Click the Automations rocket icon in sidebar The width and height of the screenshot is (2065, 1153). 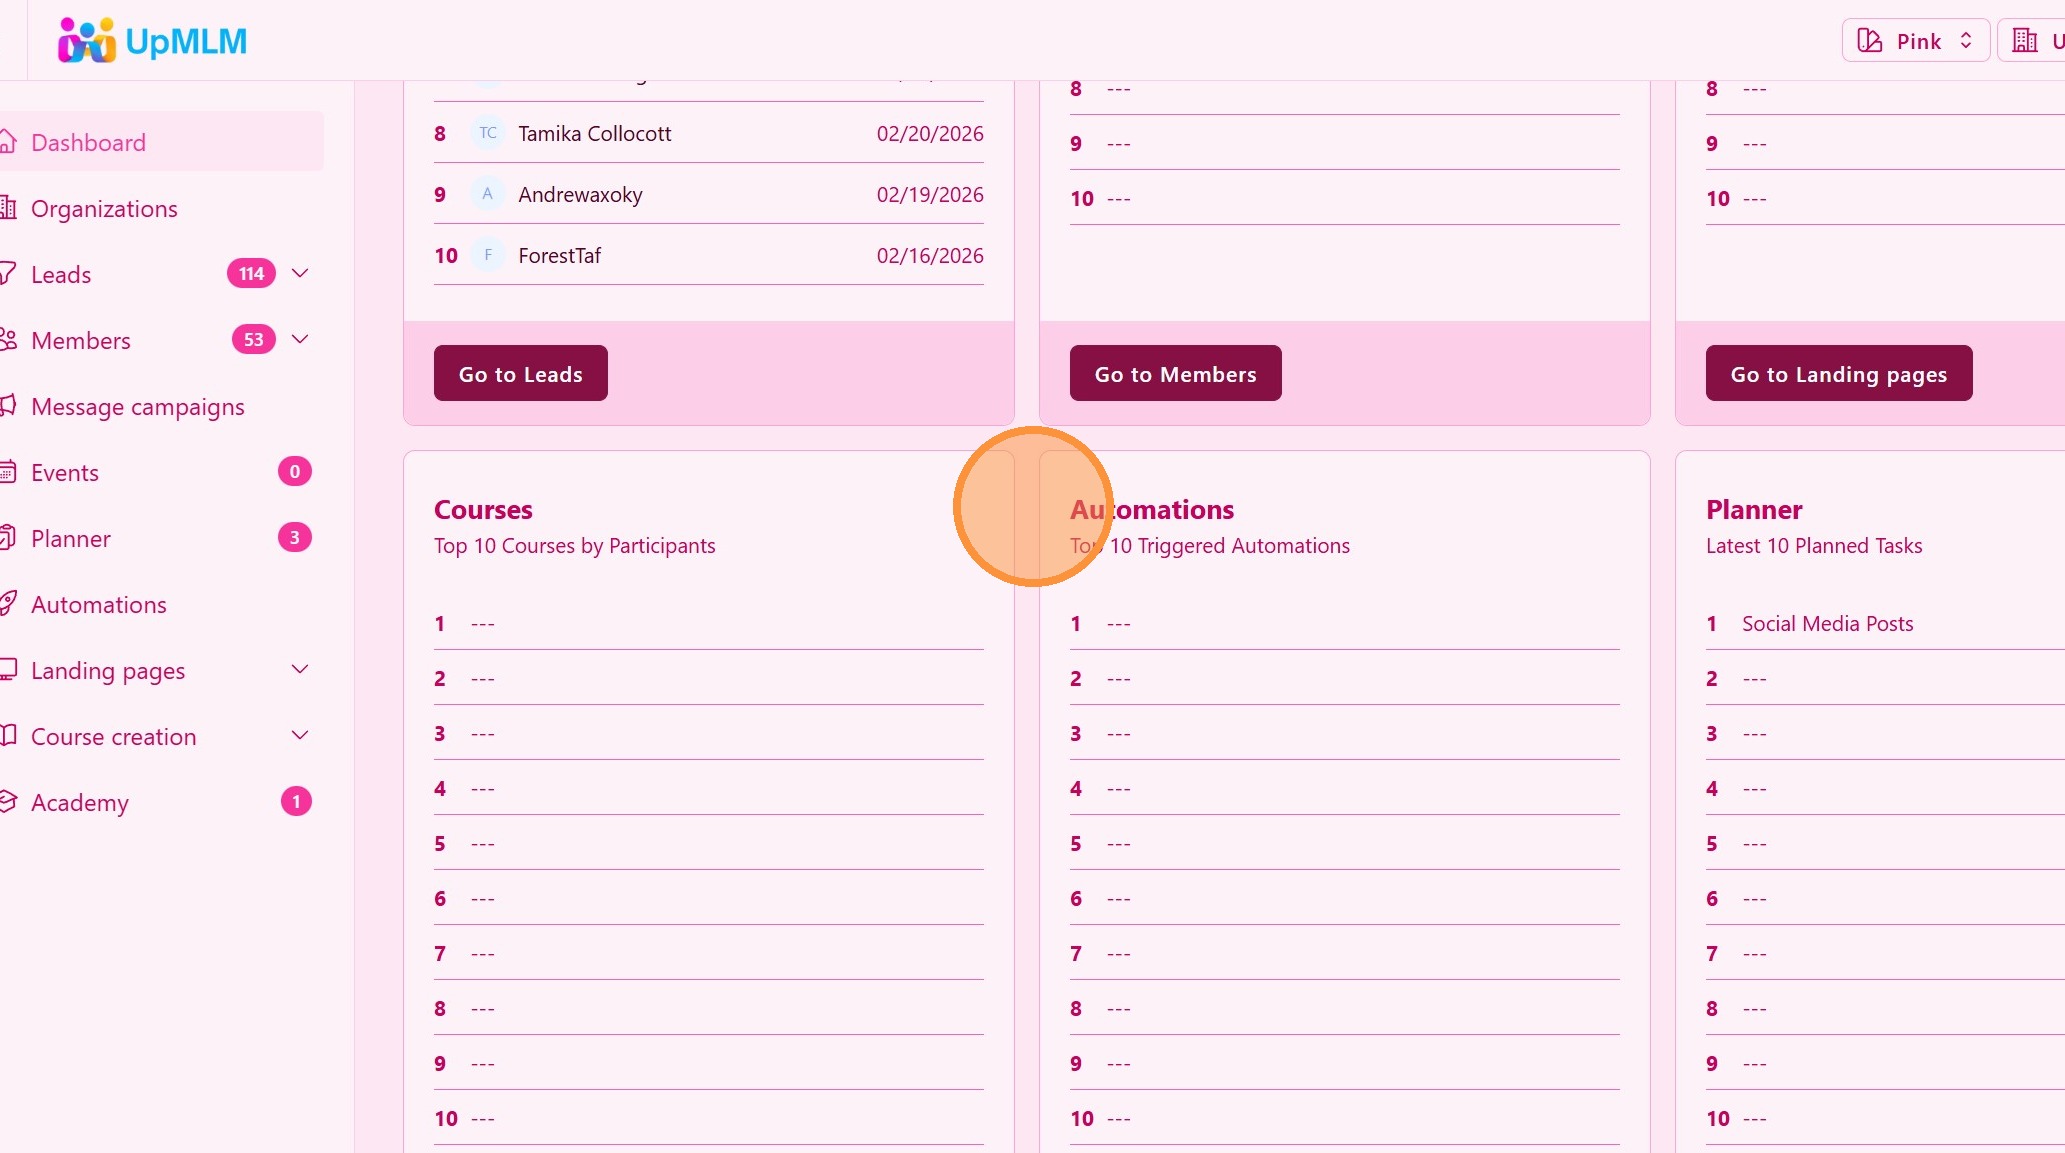(8, 604)
